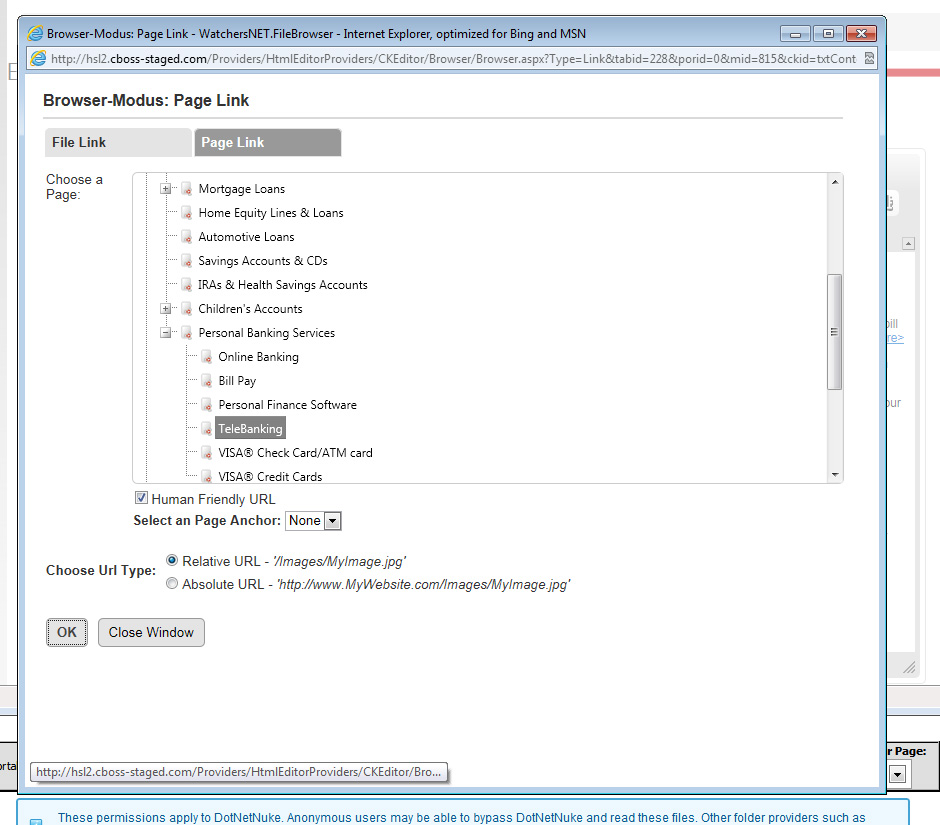Expand the Mortgage Loans tree node
The image size is (940, 825).
pos(166,189)
